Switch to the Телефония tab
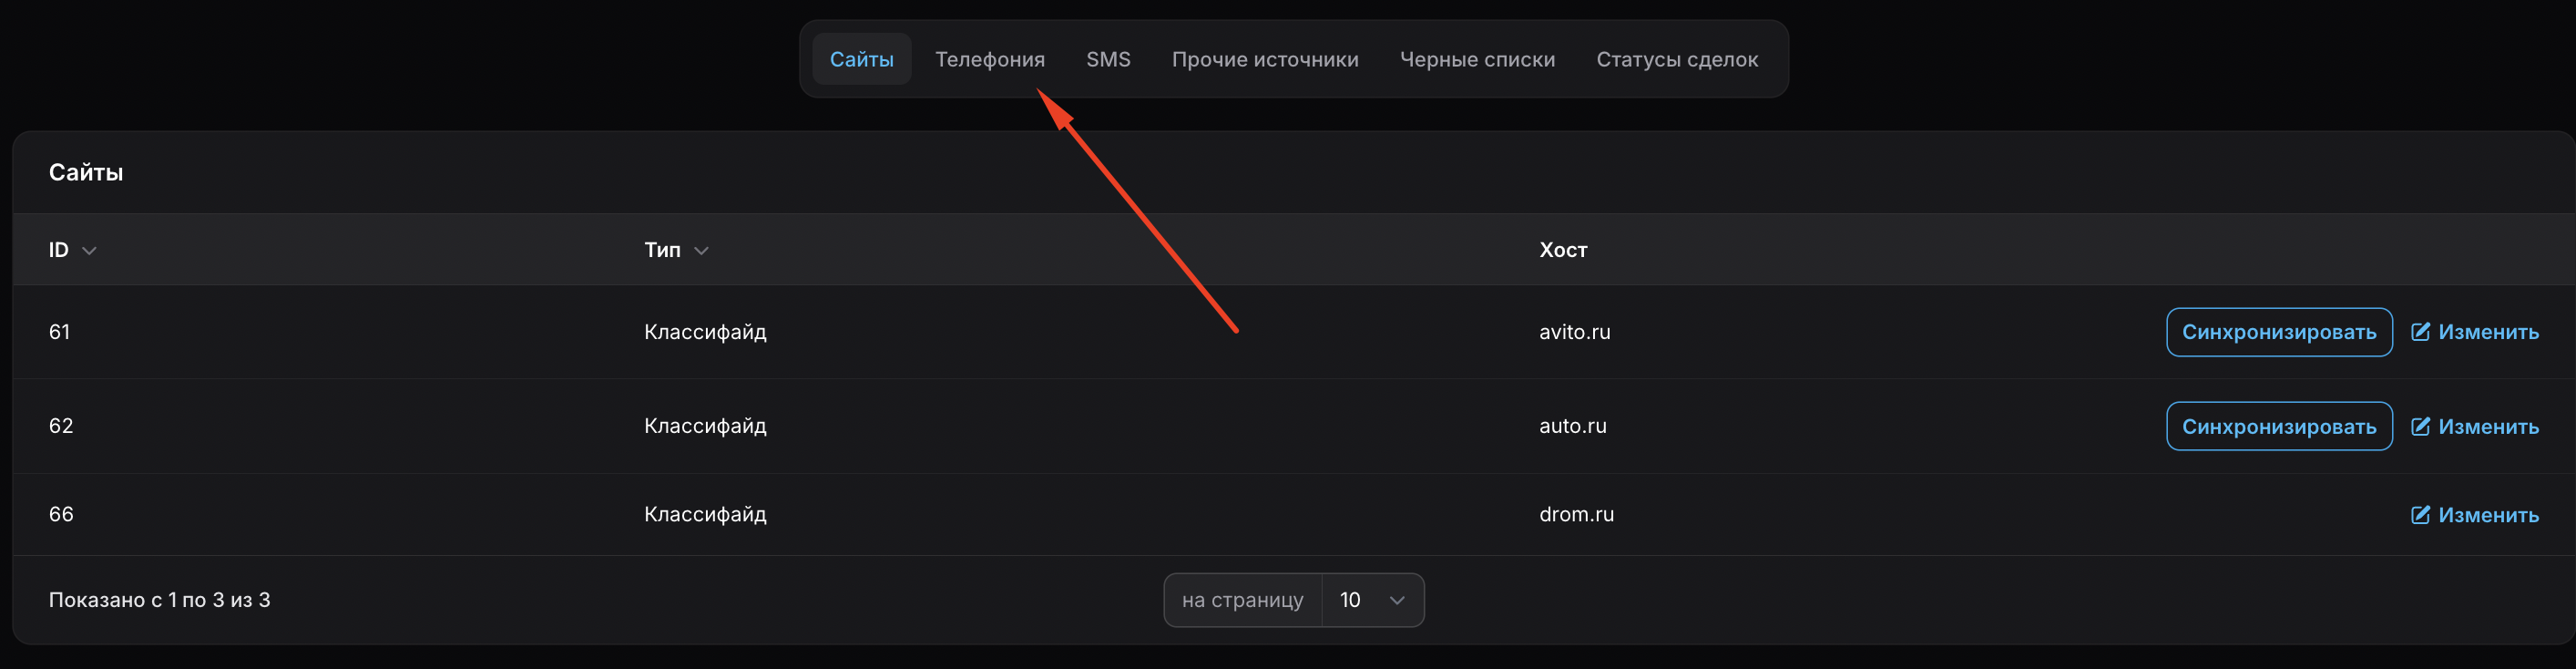Image resolution: width=2576 pixels, height=669 pixels. [x=989, y=60]
